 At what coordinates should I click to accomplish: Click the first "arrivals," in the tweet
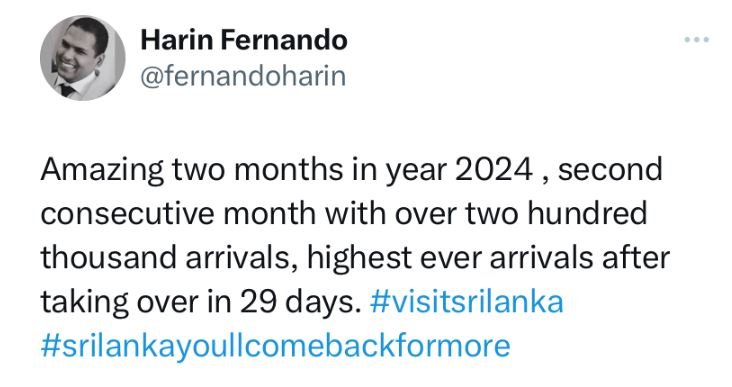pos(241,258)
